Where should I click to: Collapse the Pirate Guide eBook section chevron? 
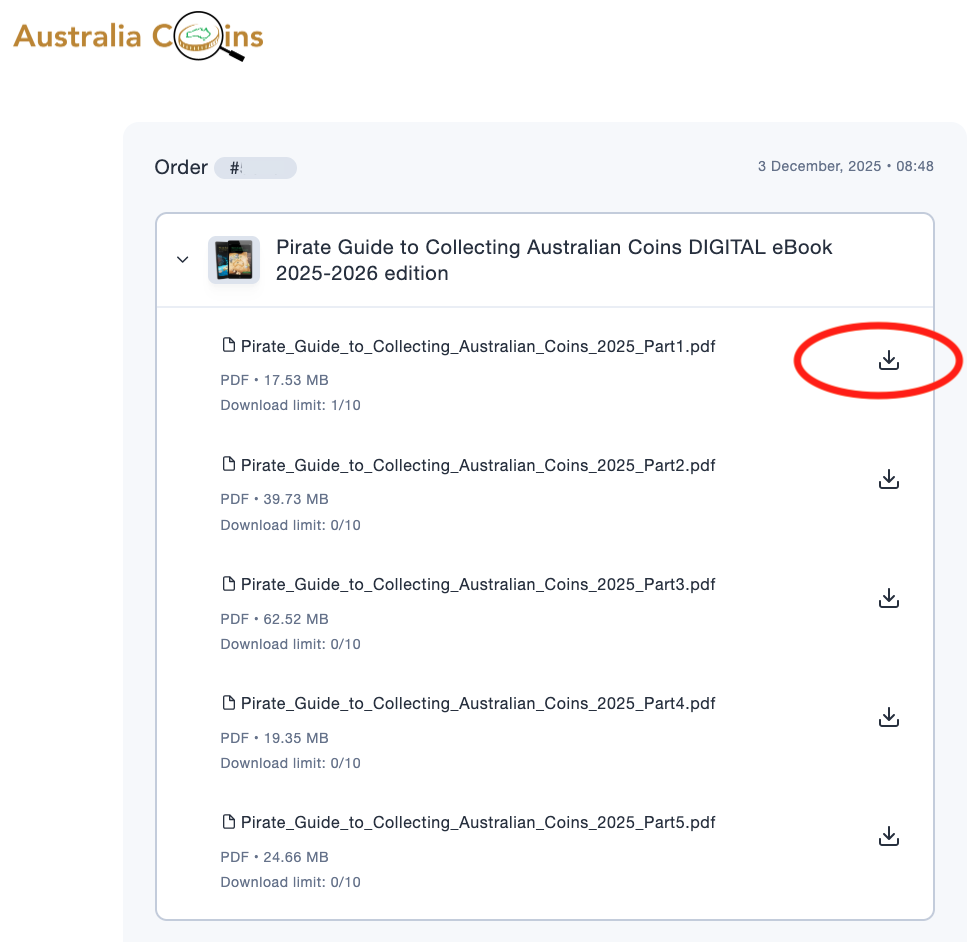click(183, 259)
